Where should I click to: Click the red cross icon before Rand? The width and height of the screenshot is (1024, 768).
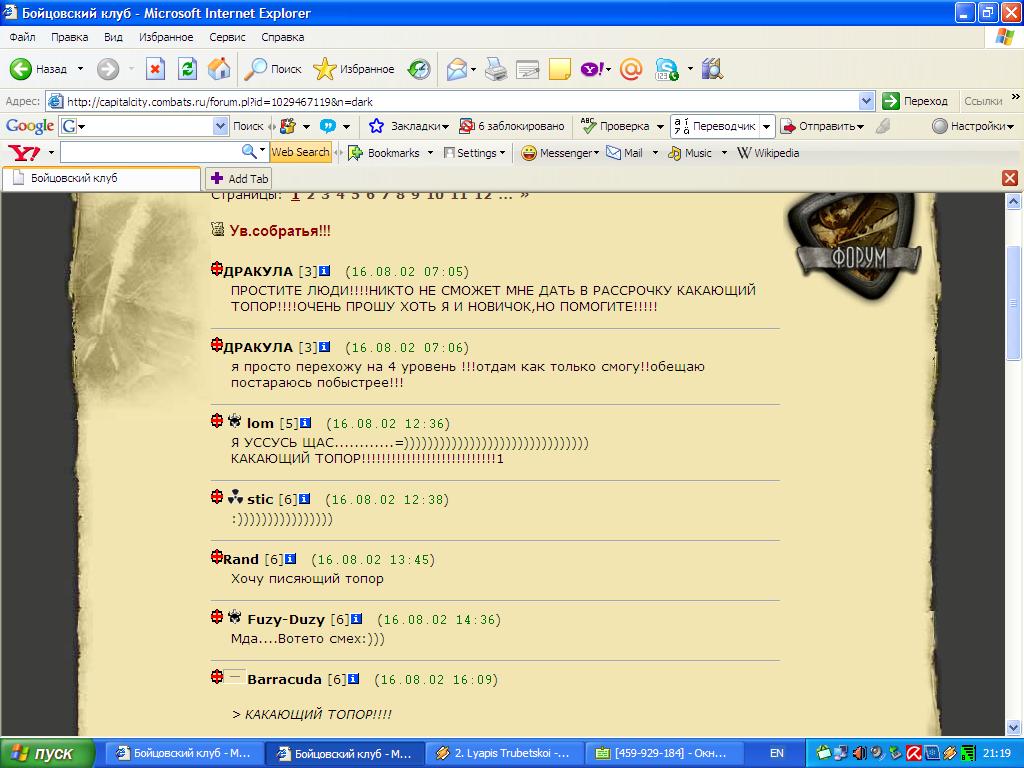point(217,557)
